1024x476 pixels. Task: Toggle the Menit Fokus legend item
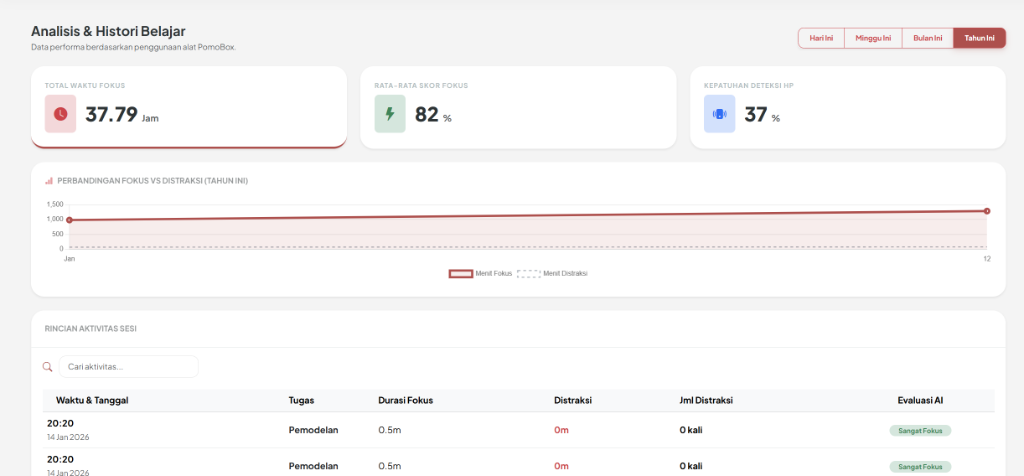coord(480,274)
